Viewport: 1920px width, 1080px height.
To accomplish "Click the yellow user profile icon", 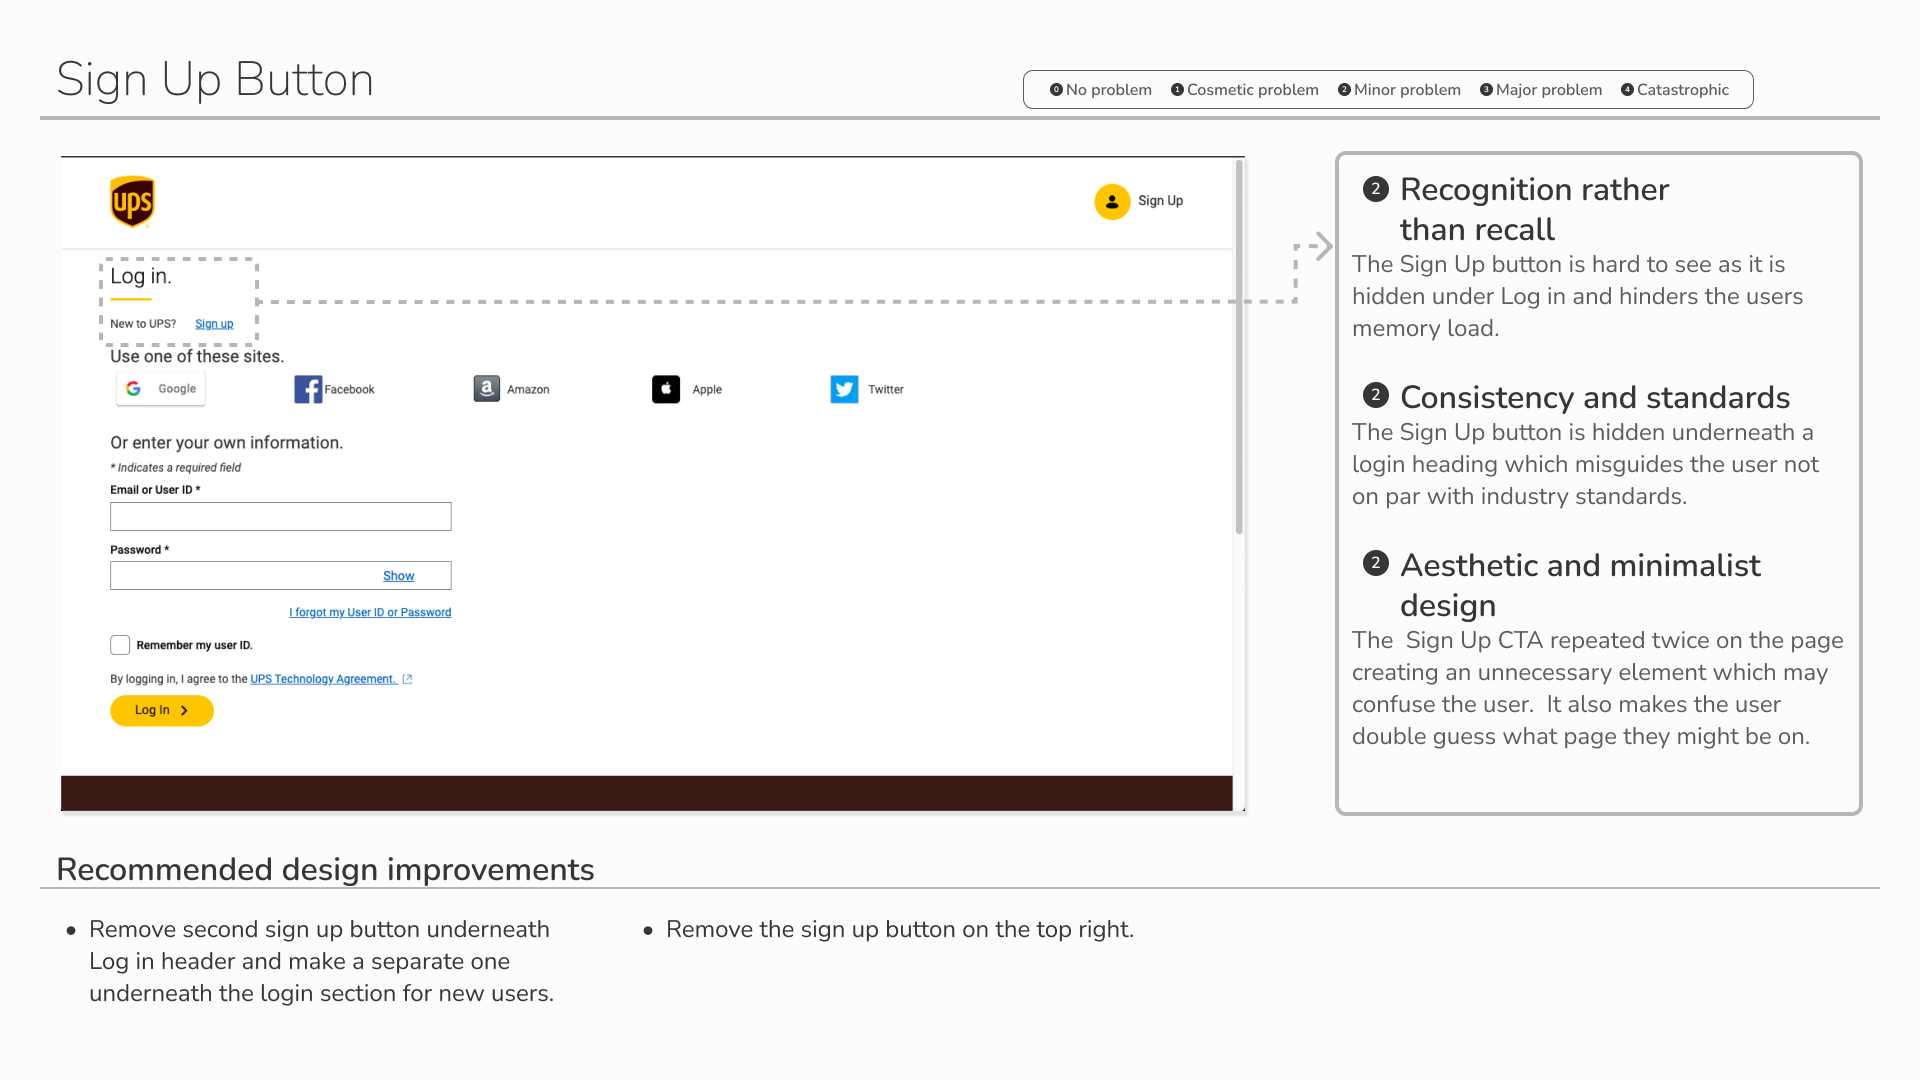I will point(1112,201).
